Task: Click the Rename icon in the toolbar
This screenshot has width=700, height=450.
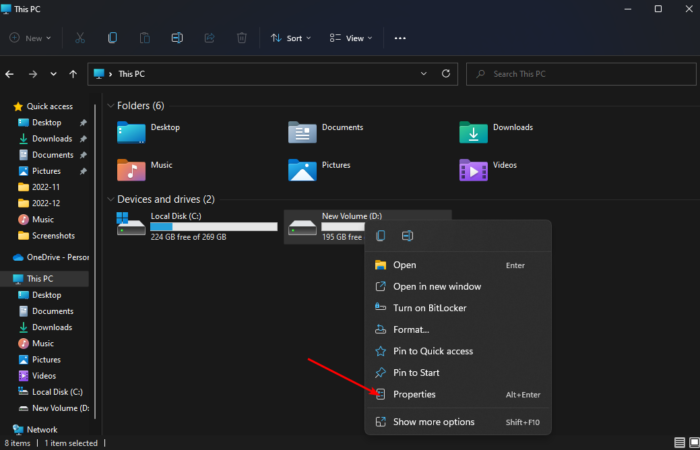Action: [x=177, y=38]
